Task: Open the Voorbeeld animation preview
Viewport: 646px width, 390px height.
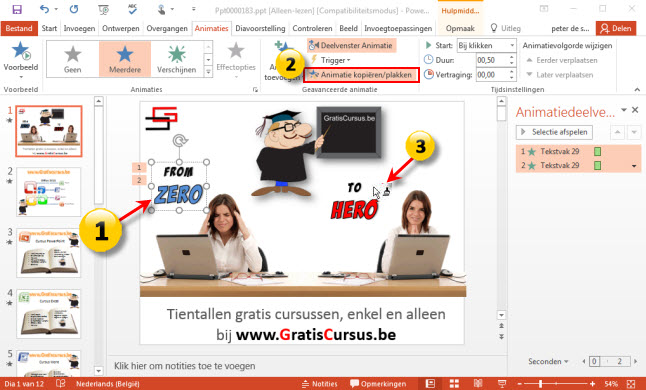Action: coord(20,60)
